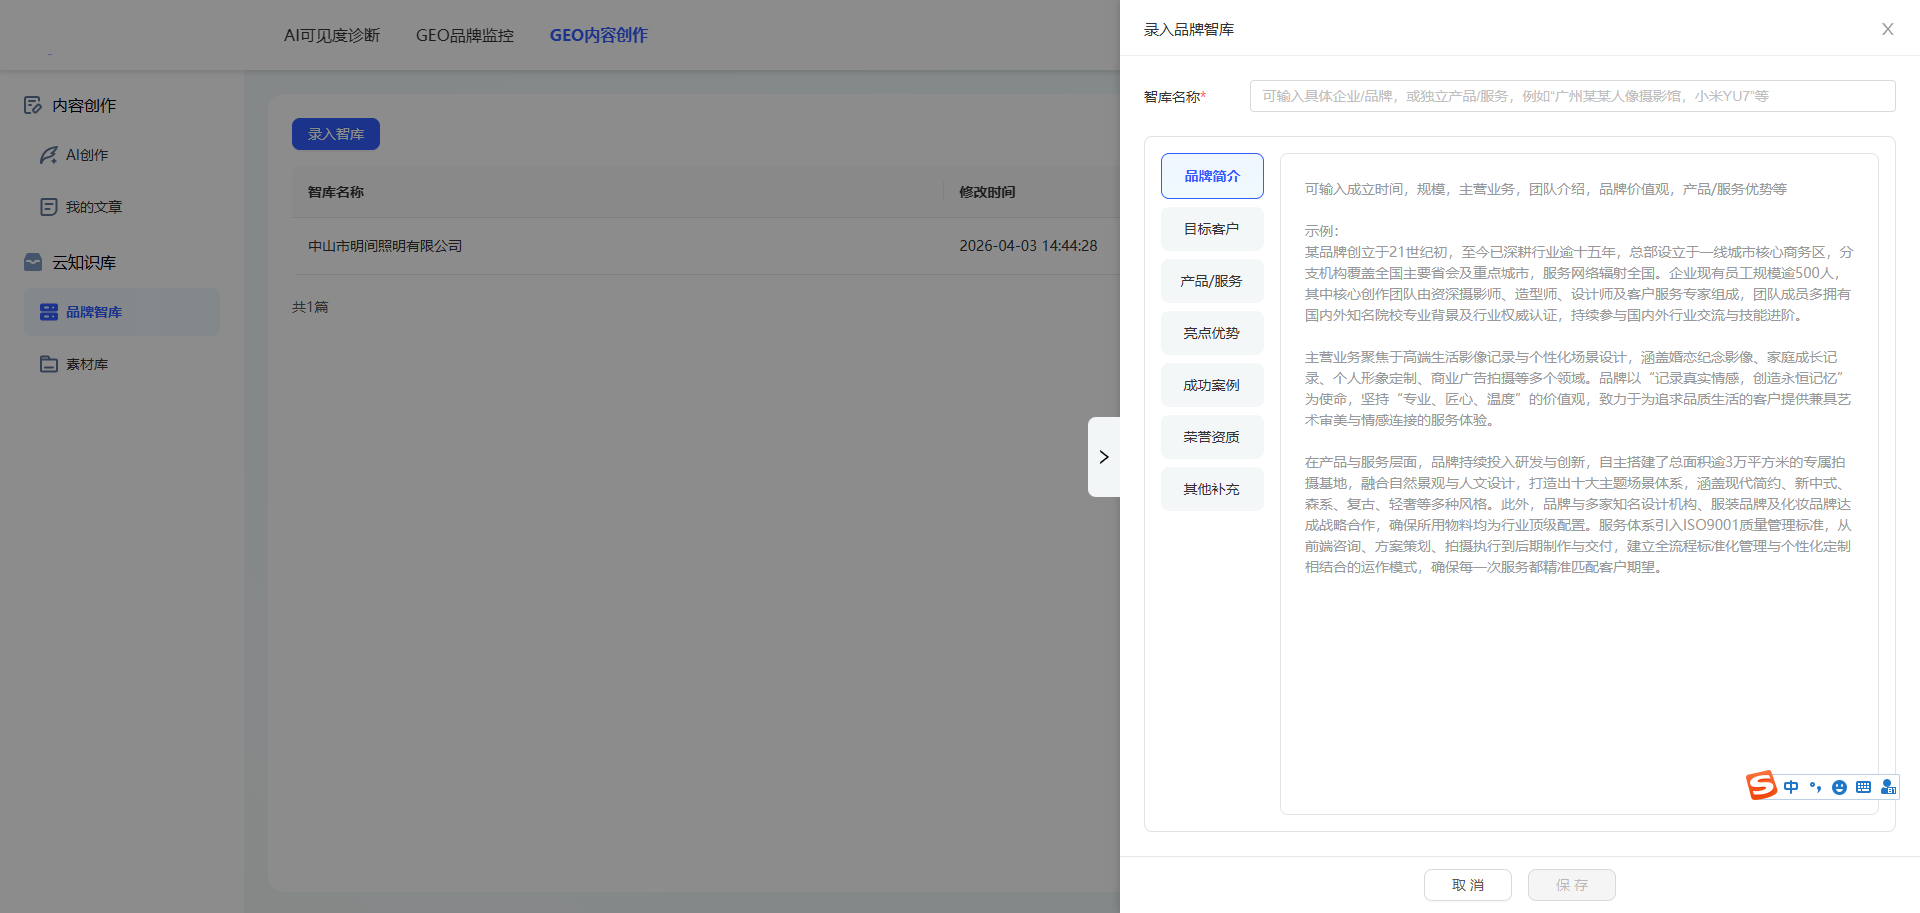Click the 我的文章 document icon
This screenshot has height=913, width=1920.
click(x=48, y=207)
